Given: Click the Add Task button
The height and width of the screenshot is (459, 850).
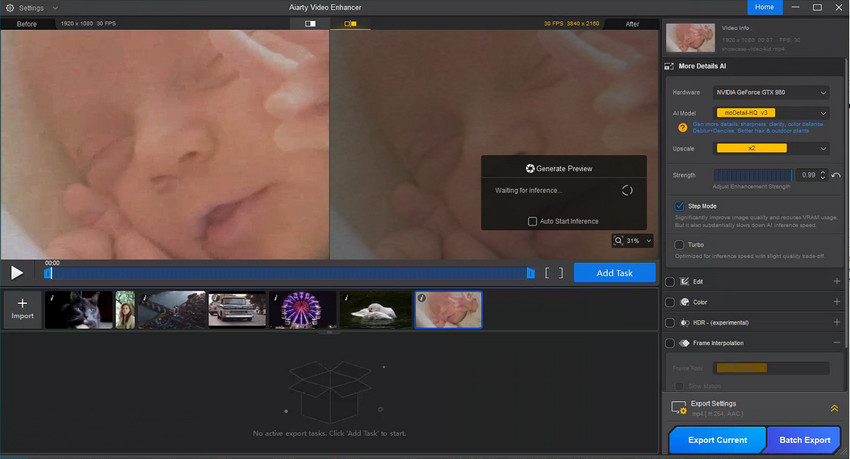Looking at the screenshot, I should (615, 273).
